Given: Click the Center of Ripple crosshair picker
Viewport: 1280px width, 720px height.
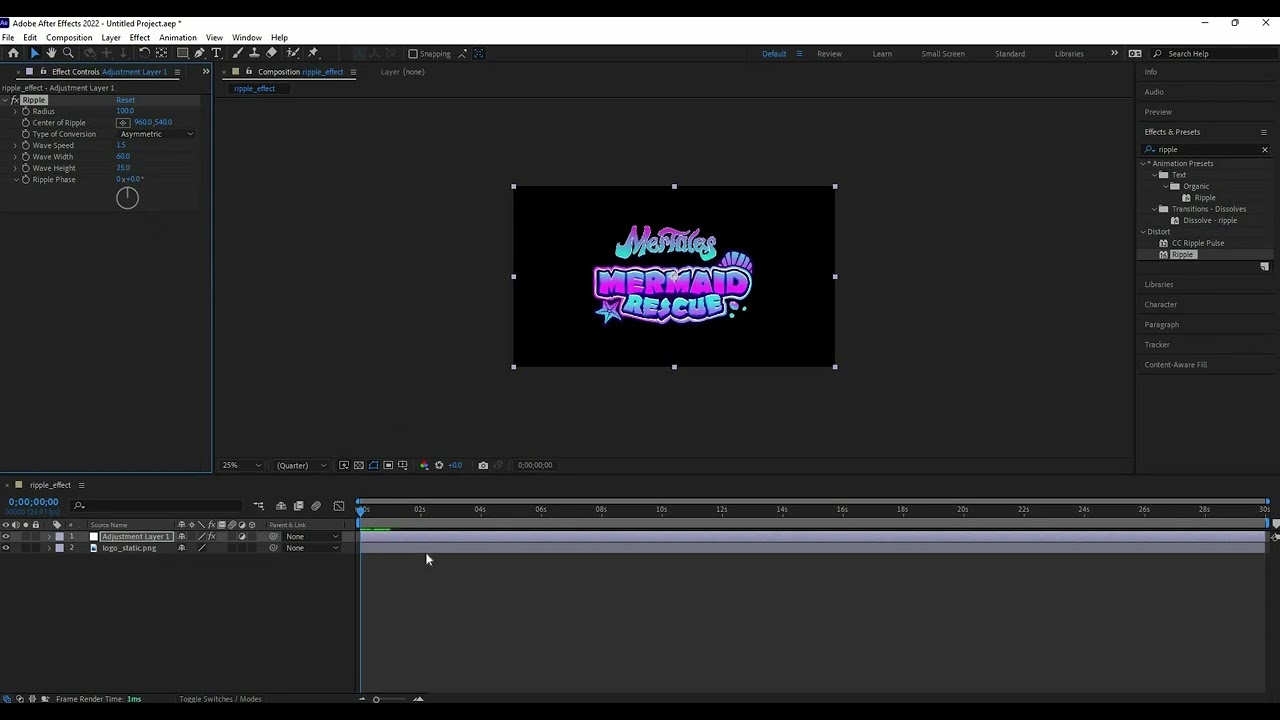Looking at the screenshot, I should pyautogui.click(x=123, y=123).
